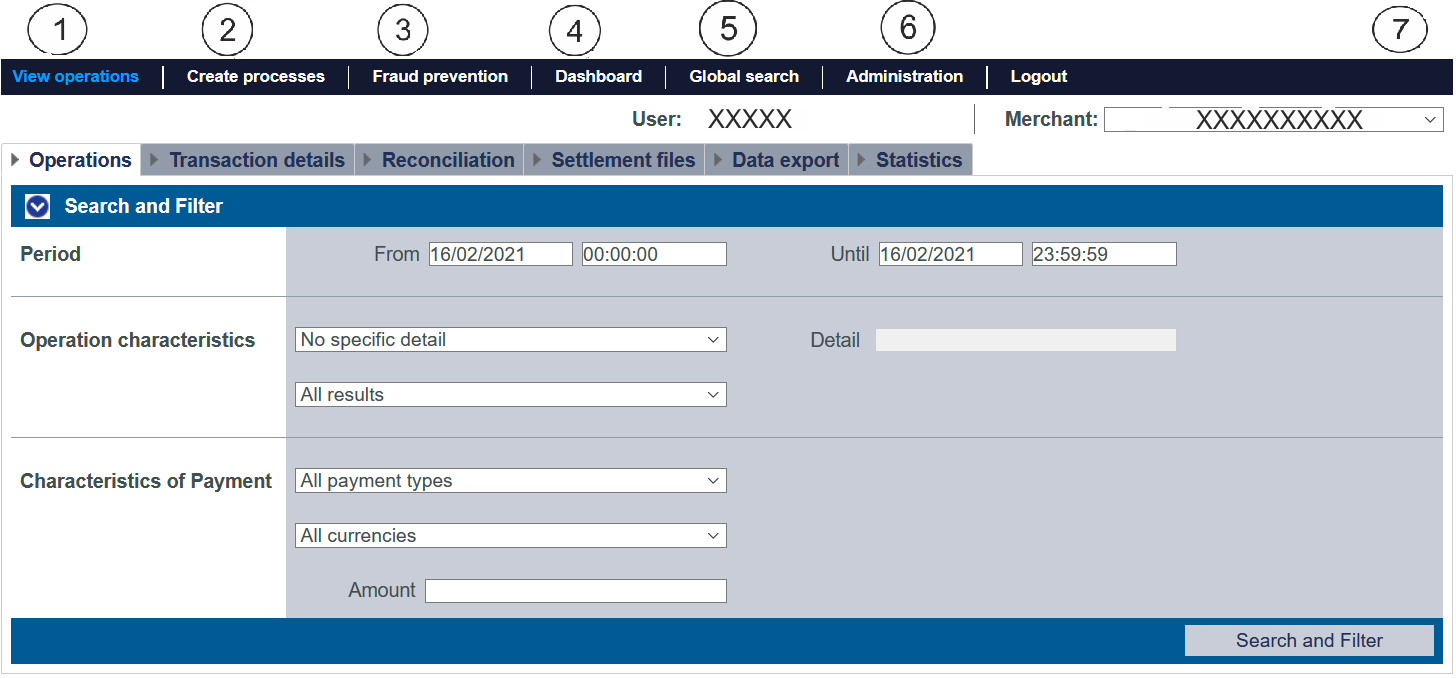This screenshot has width=1456, height=678.
Task: Open the All currencies dropdown
Action: 511,536
